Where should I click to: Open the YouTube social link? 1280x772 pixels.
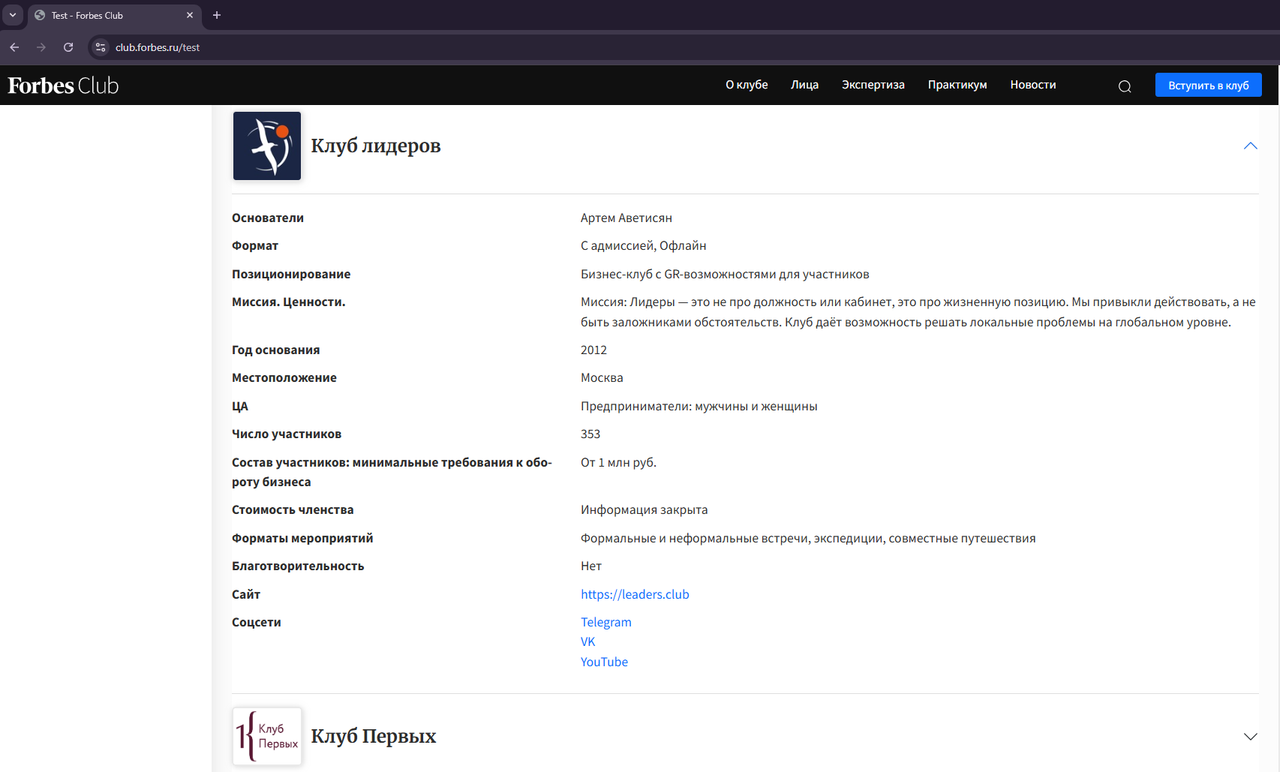(x=604, y=662)
